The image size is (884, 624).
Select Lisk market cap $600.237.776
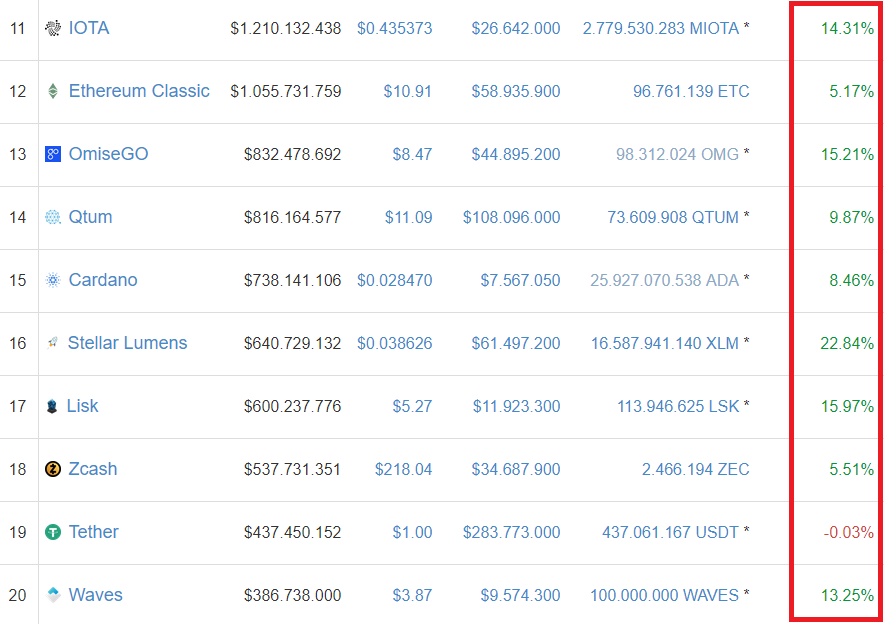click(293, 406)
